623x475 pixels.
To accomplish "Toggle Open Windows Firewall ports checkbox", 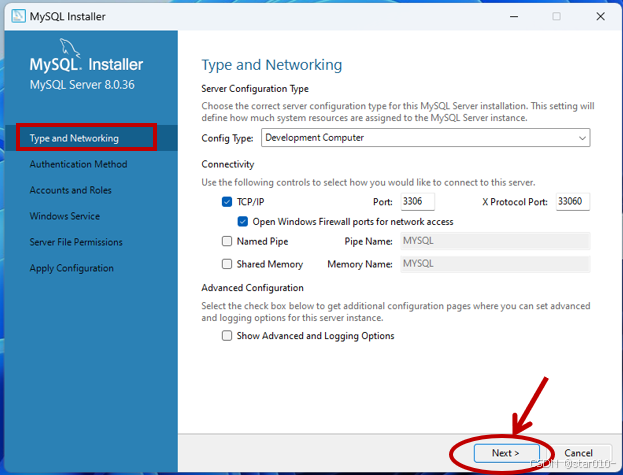I will coord(243,222).
